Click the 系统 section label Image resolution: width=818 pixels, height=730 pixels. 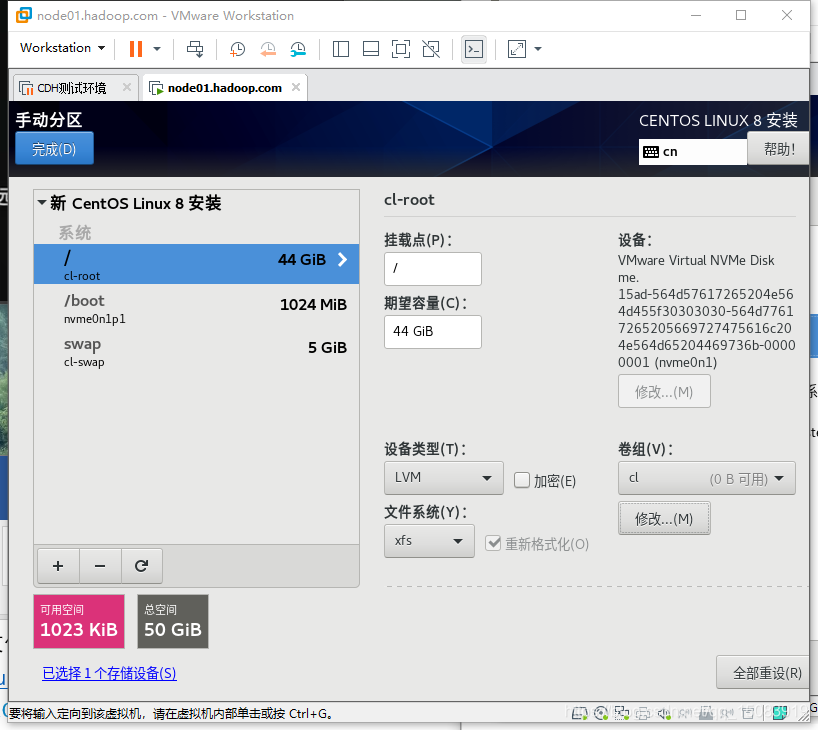[x=75, y=232]
